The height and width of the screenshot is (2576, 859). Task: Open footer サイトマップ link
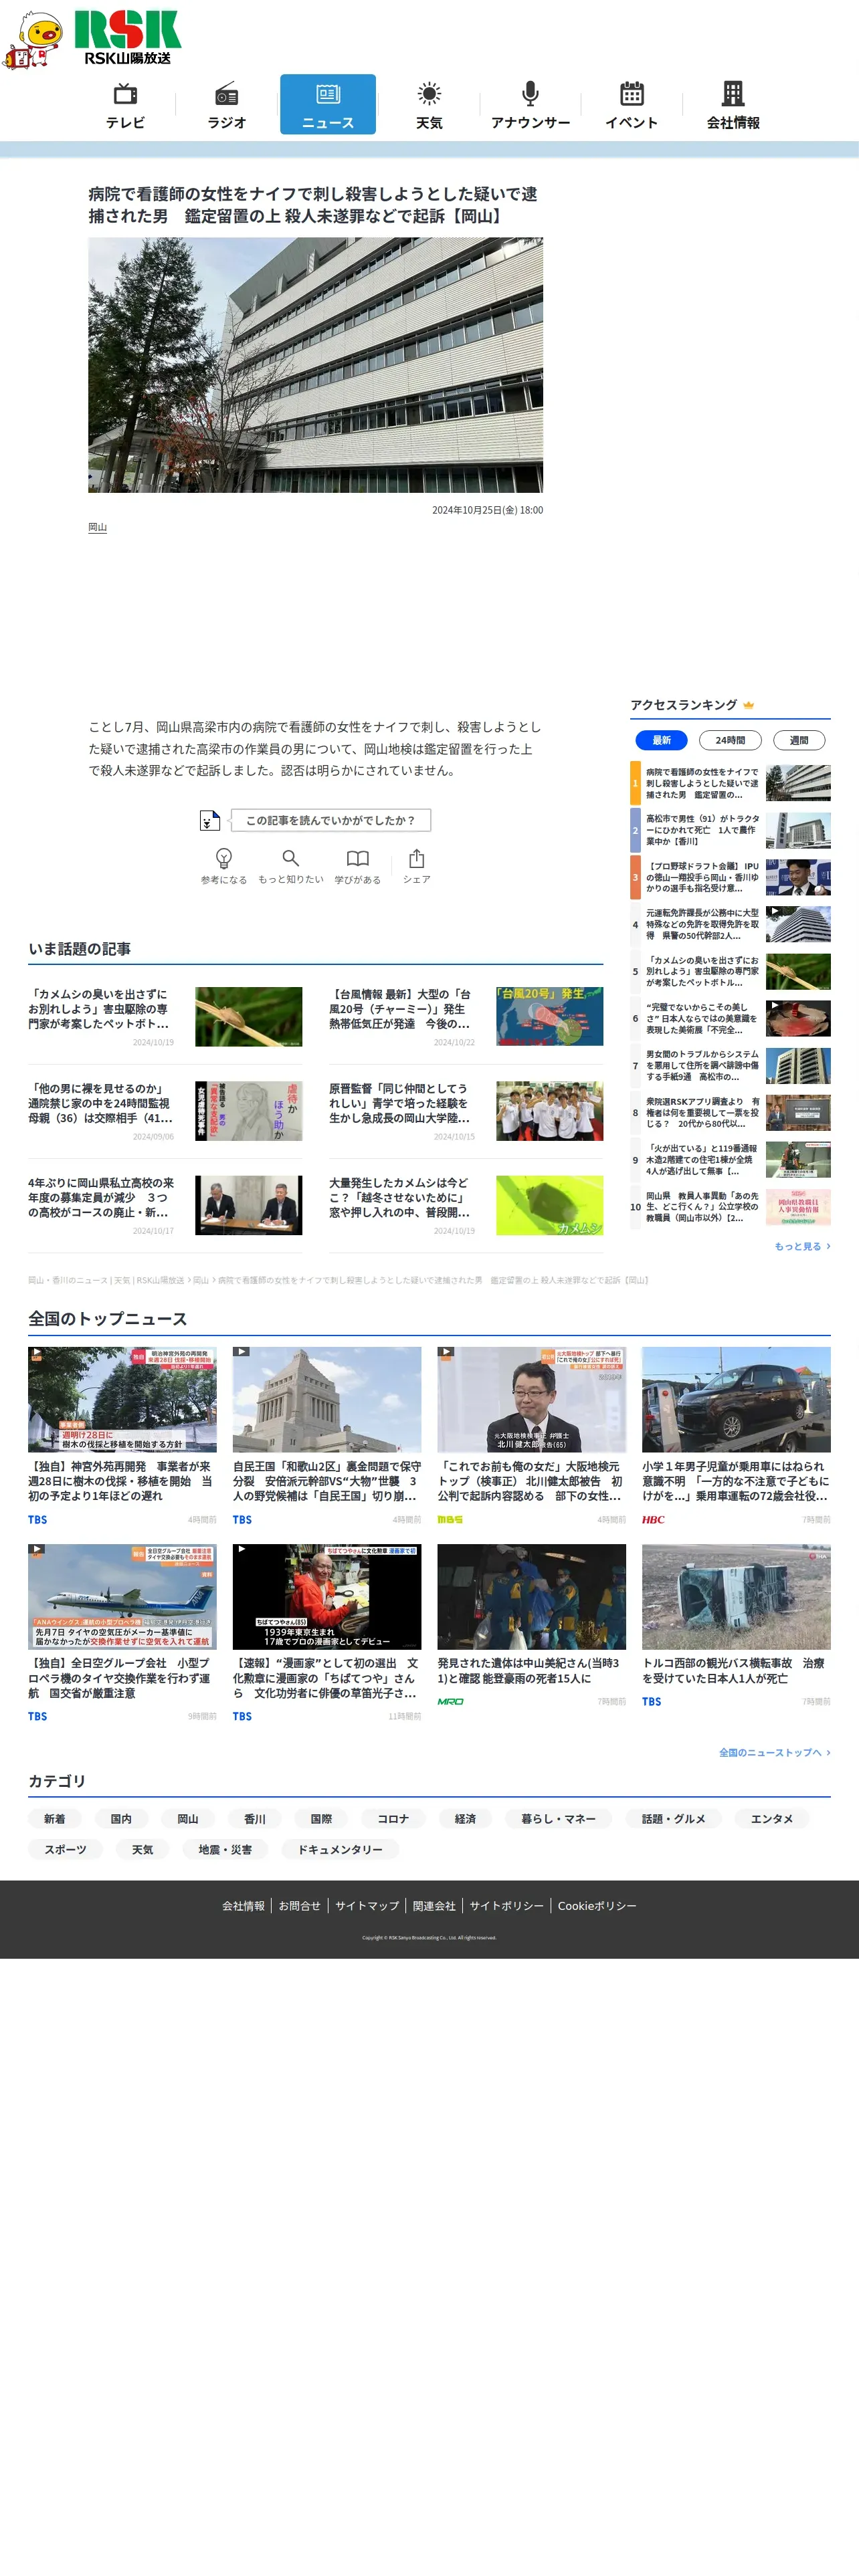[367, 1905]
